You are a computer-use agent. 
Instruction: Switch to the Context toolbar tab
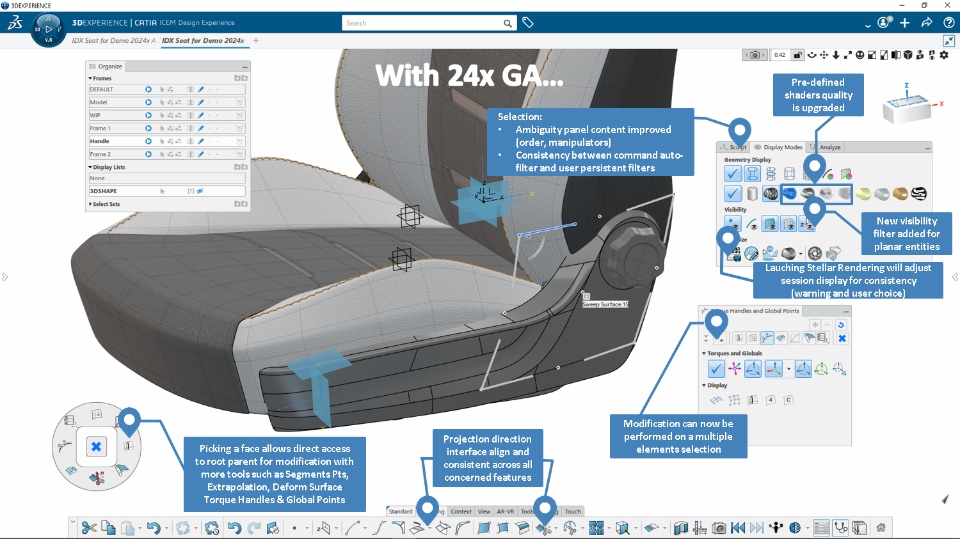(461, 511)
